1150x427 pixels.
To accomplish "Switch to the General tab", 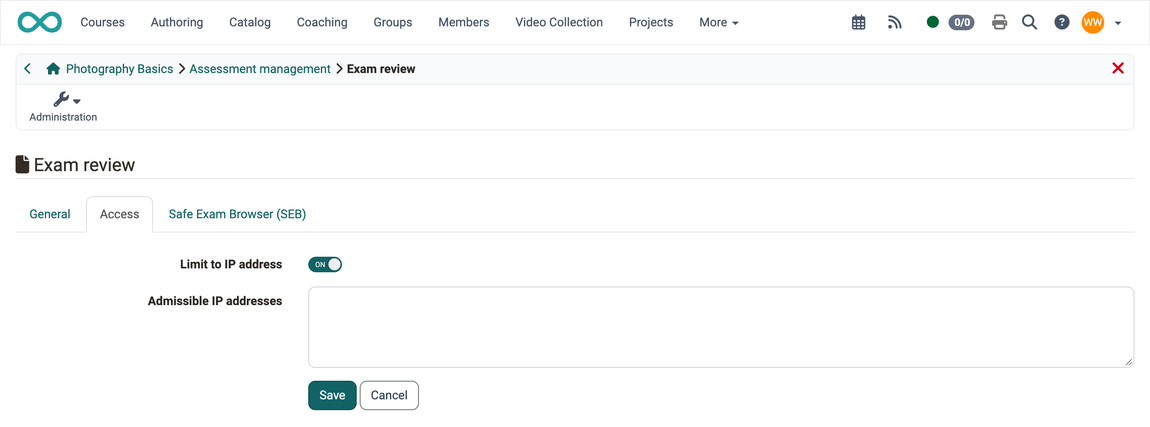I will tap(50, 214).
